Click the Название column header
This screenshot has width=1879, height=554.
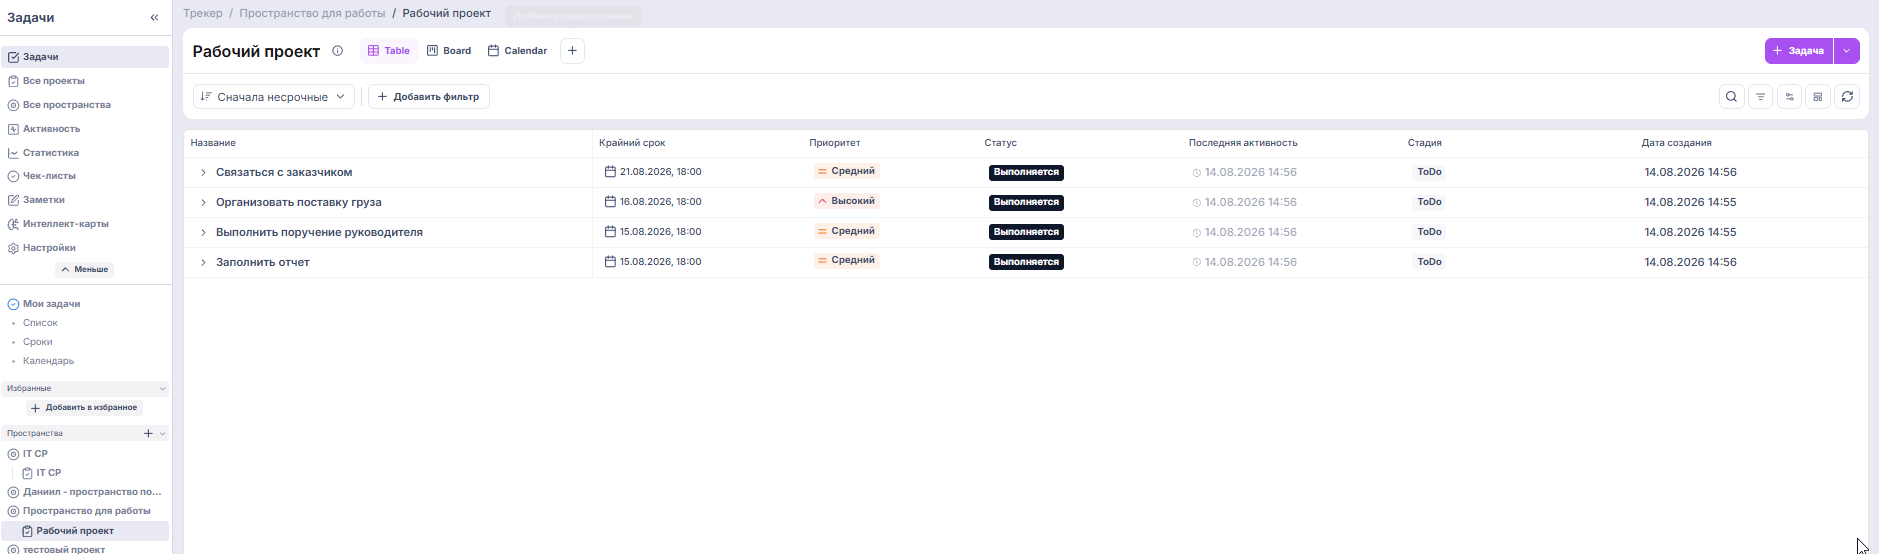coord(213,143)
